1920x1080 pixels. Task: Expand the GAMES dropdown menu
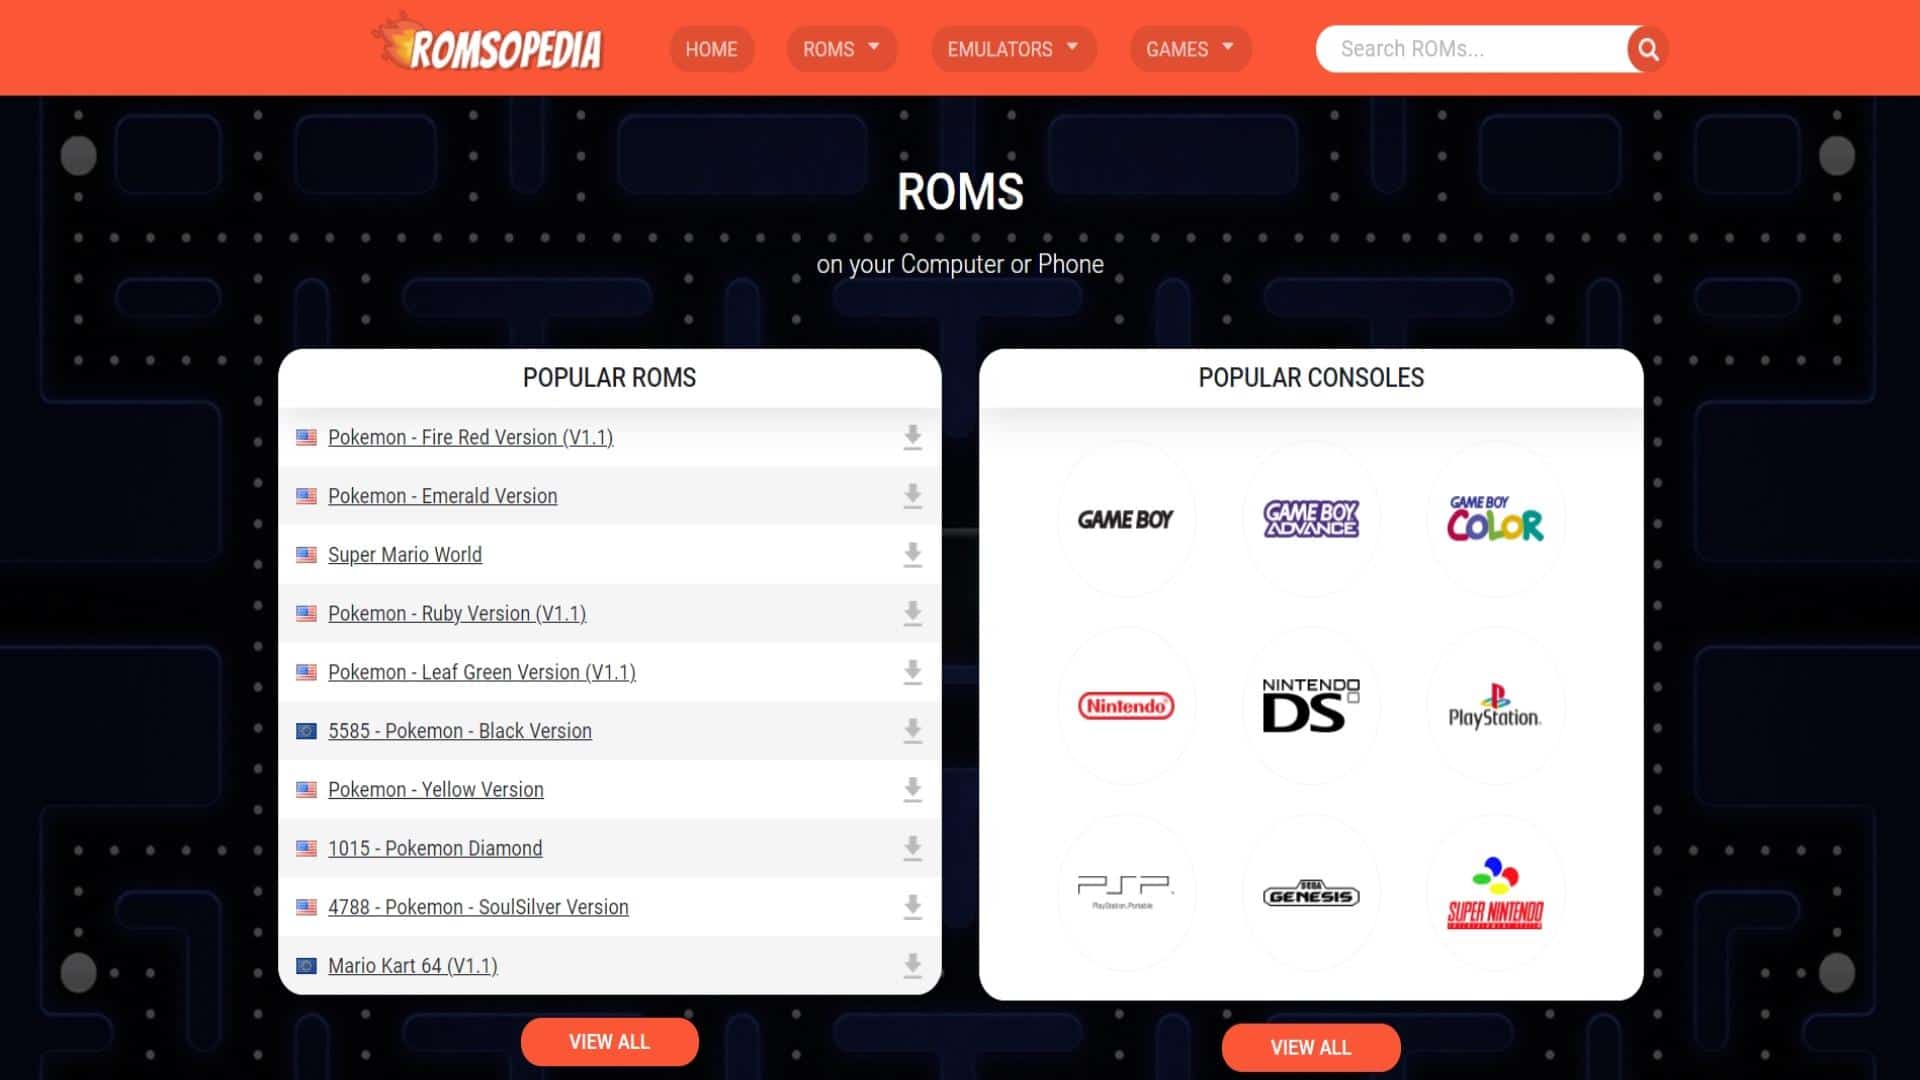point(1190,49)
